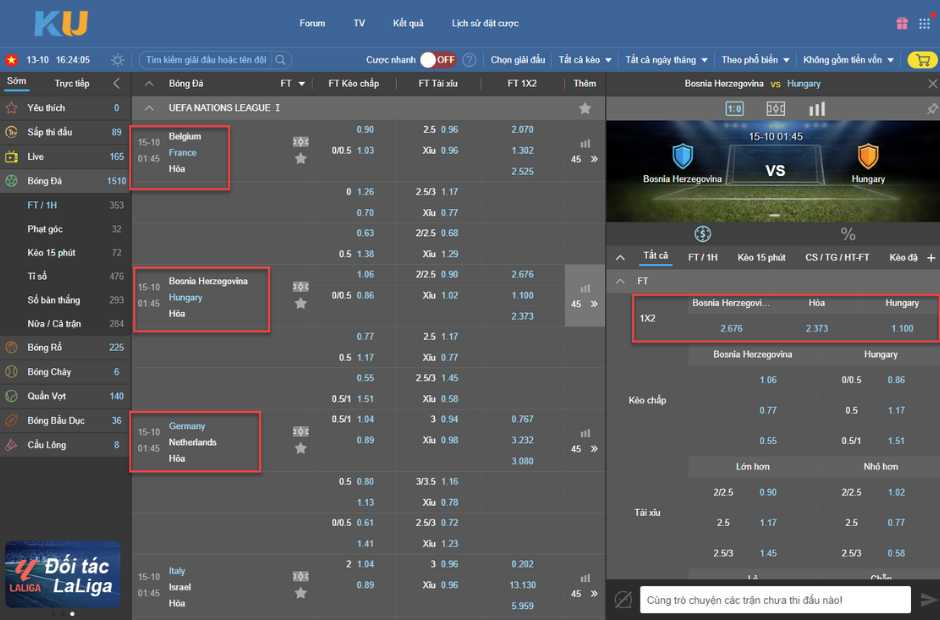Expand more bets for Germany vs Netherlands
The height and width of the screenshot is (620, 940).
[x=593, y=449]
